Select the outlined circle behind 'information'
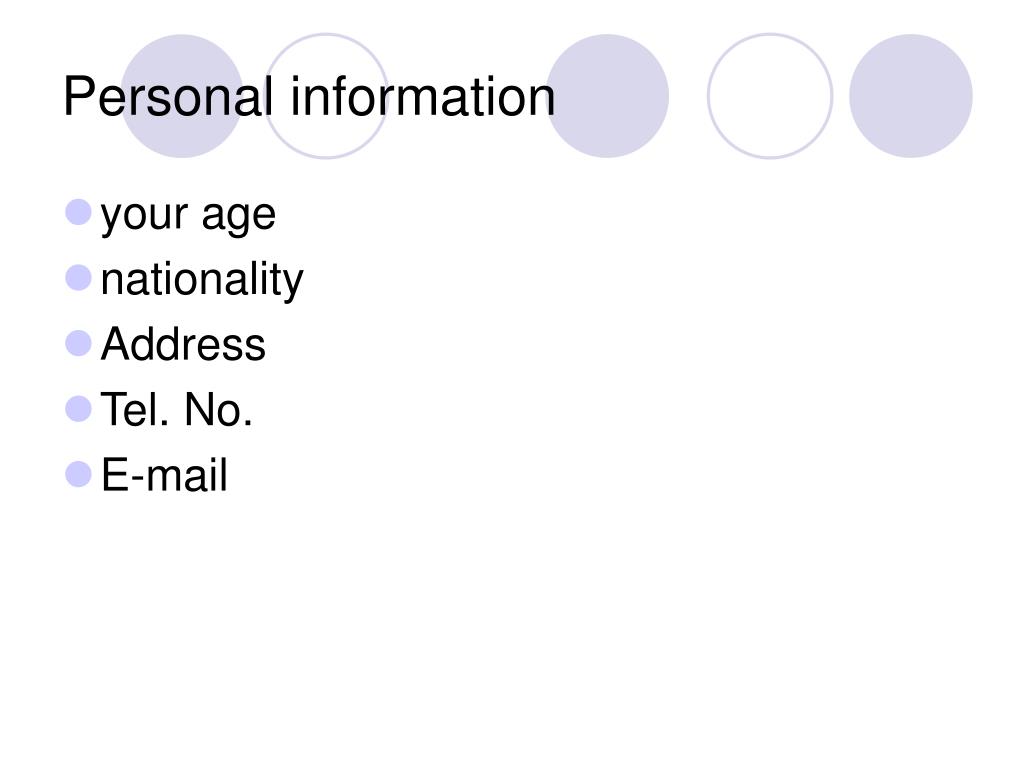1024x768 pixels. click(x=327, y=96)
